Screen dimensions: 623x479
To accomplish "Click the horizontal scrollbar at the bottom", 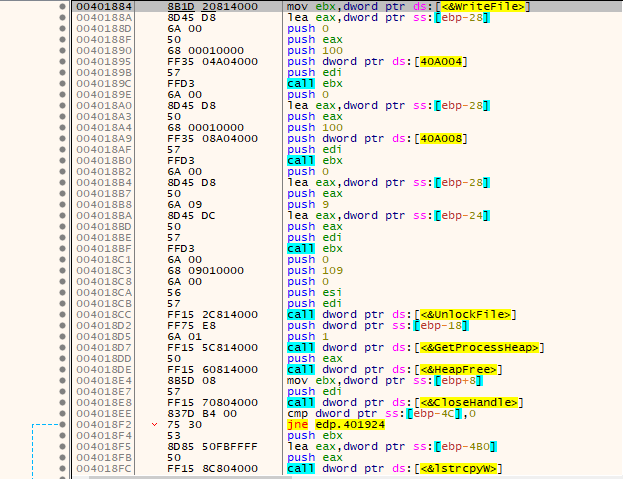I will [x=191, y=477].
